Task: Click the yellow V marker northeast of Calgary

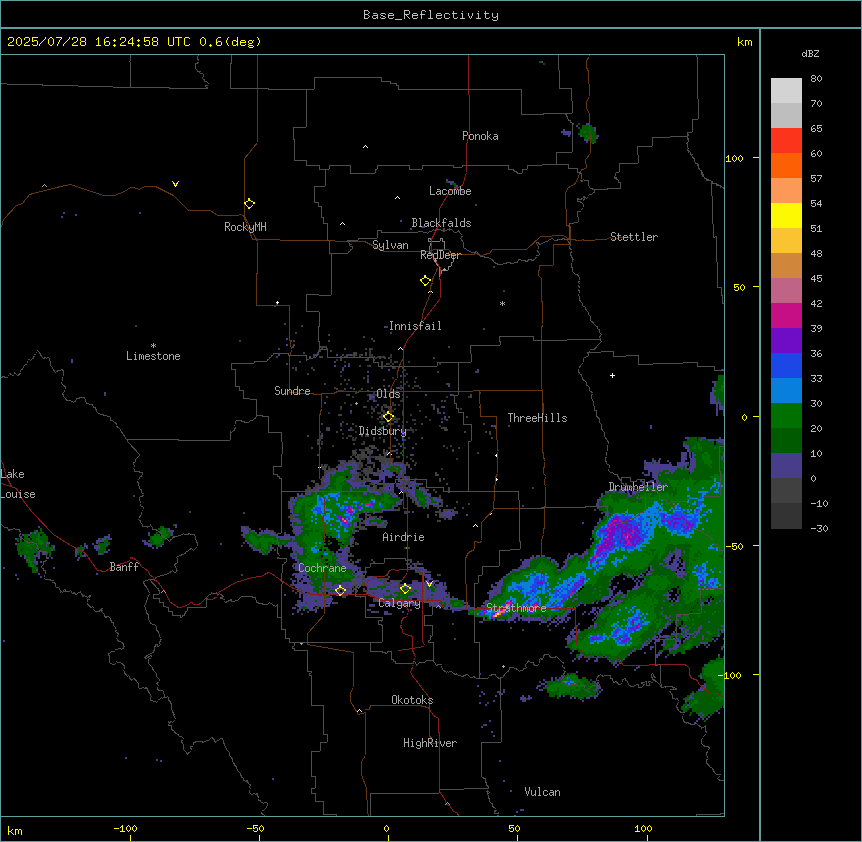Action: (429, 584)
